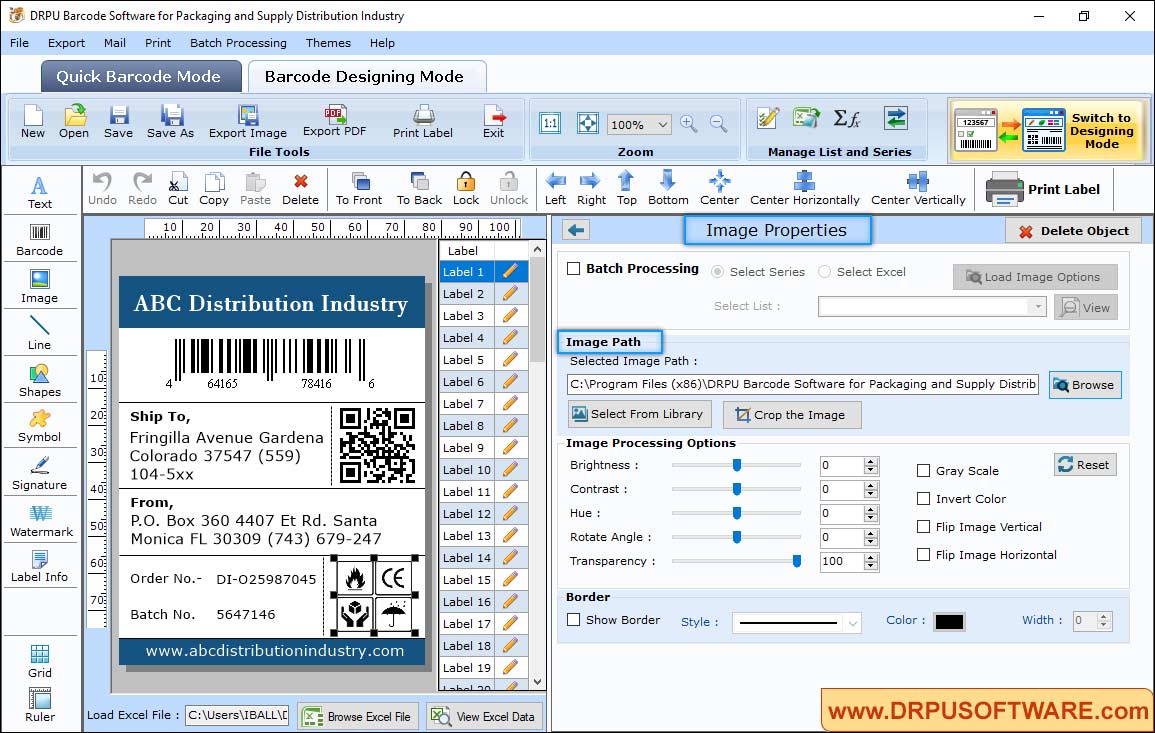Decrease the Transparency spinner value
Image resolution: width=1155 pixels, height=733 pixels.
tap(871, 566)
